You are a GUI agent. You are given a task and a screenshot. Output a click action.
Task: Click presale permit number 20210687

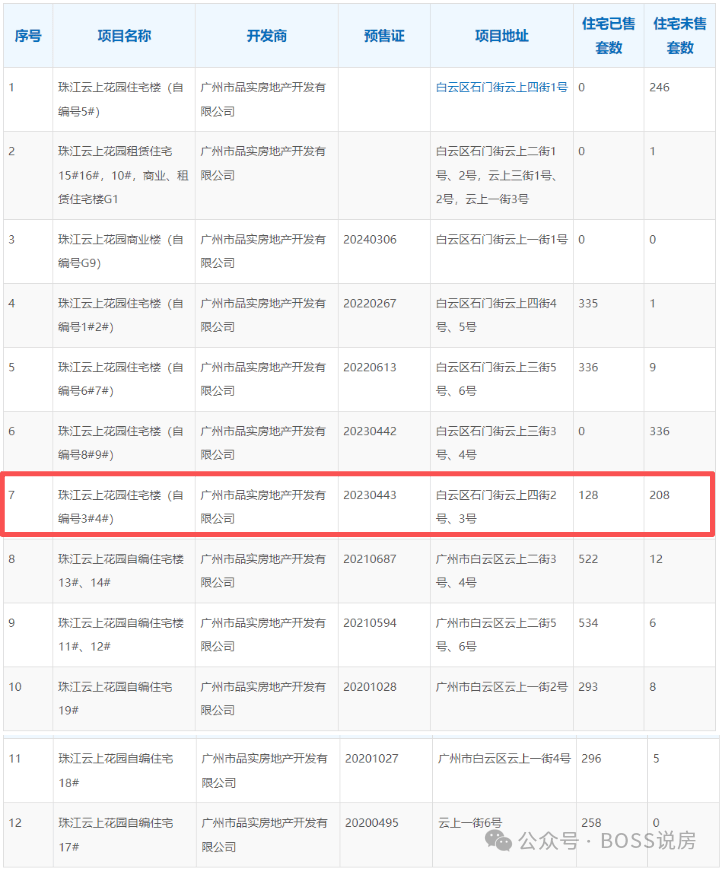coord(370,559)
